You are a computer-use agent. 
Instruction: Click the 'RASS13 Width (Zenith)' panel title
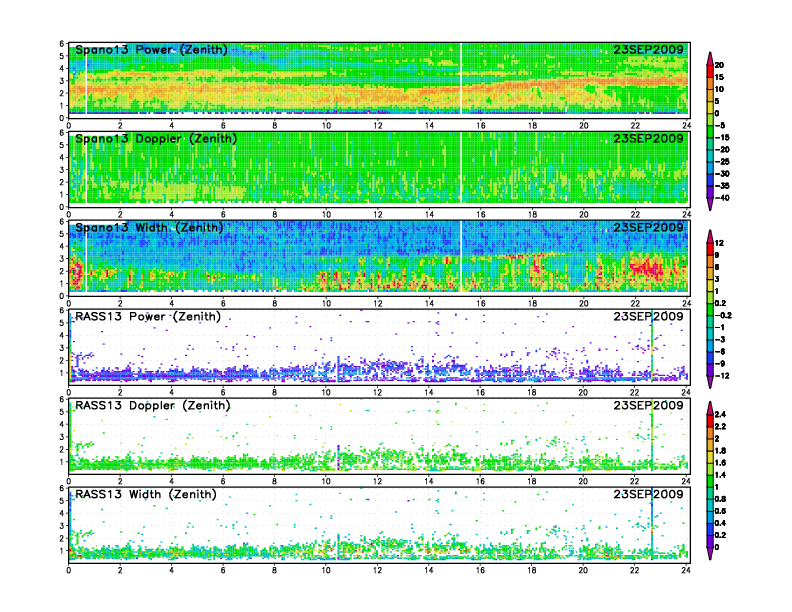pyautogui.click(x=146, y=494)
